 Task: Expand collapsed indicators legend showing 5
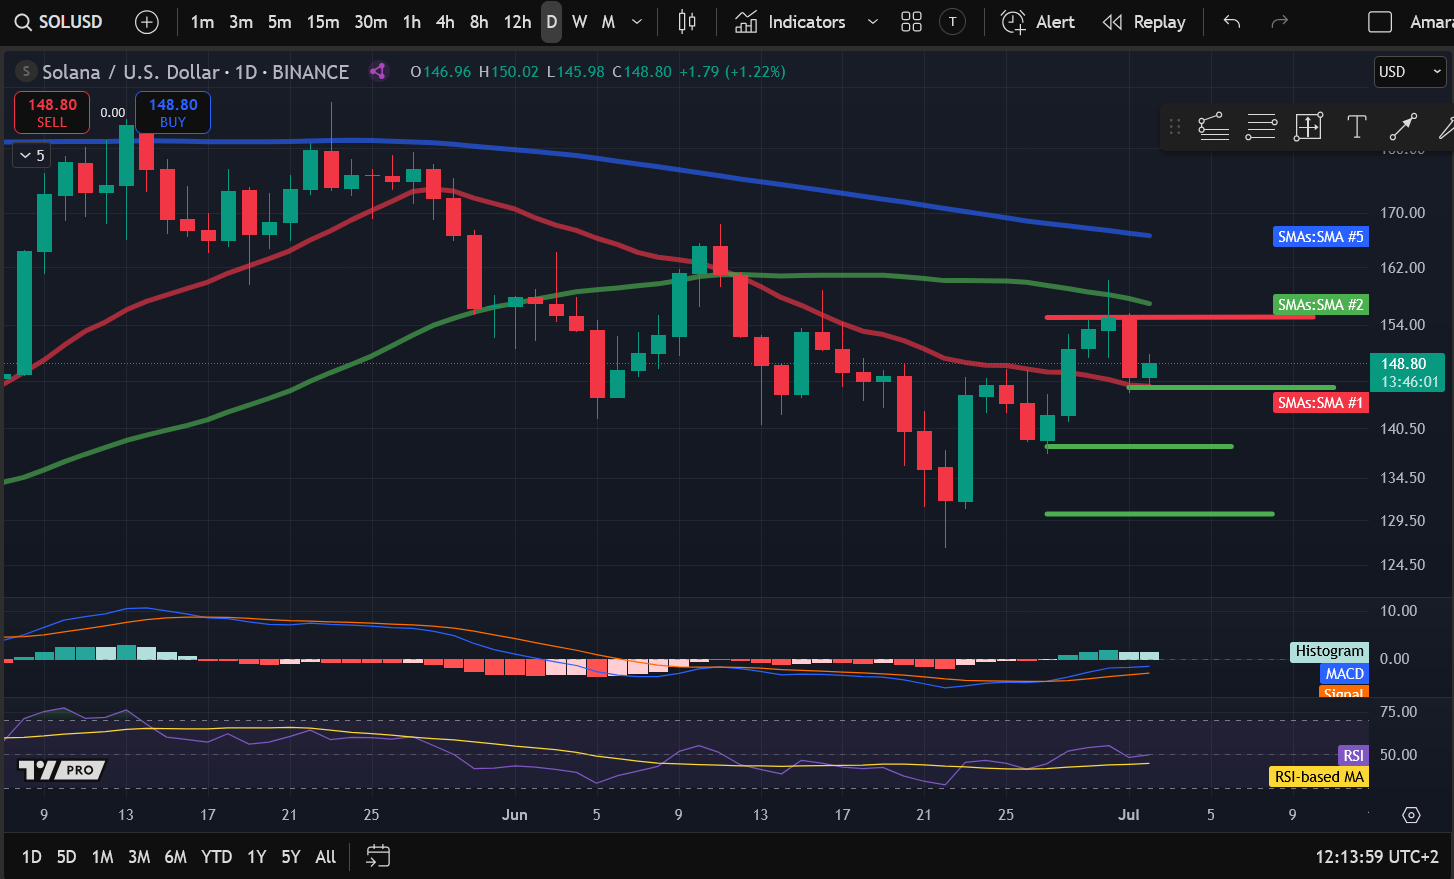(x=32, y=155)
